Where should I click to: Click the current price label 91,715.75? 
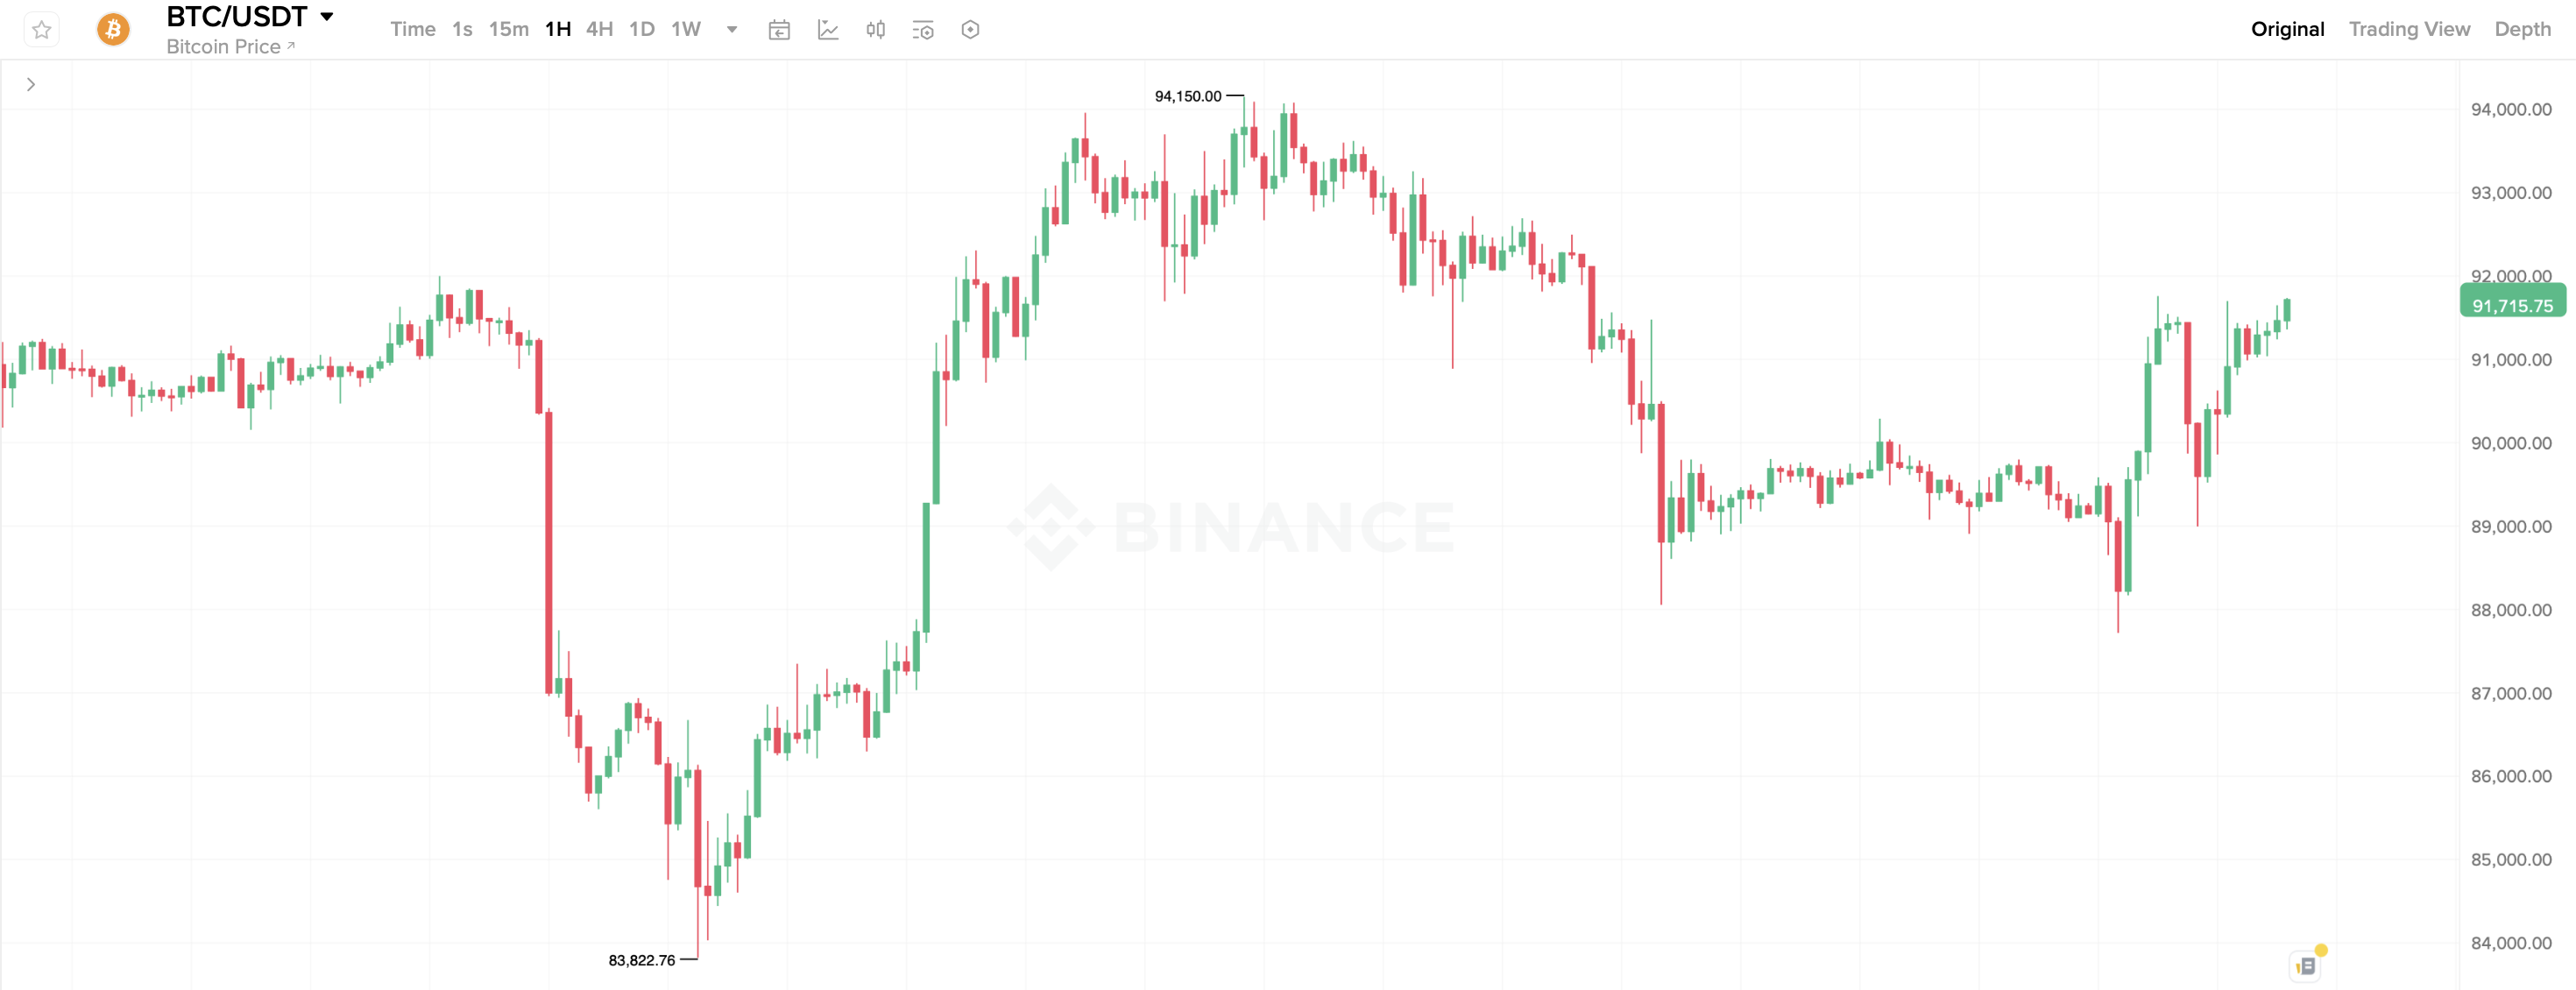pos(2511,306)
